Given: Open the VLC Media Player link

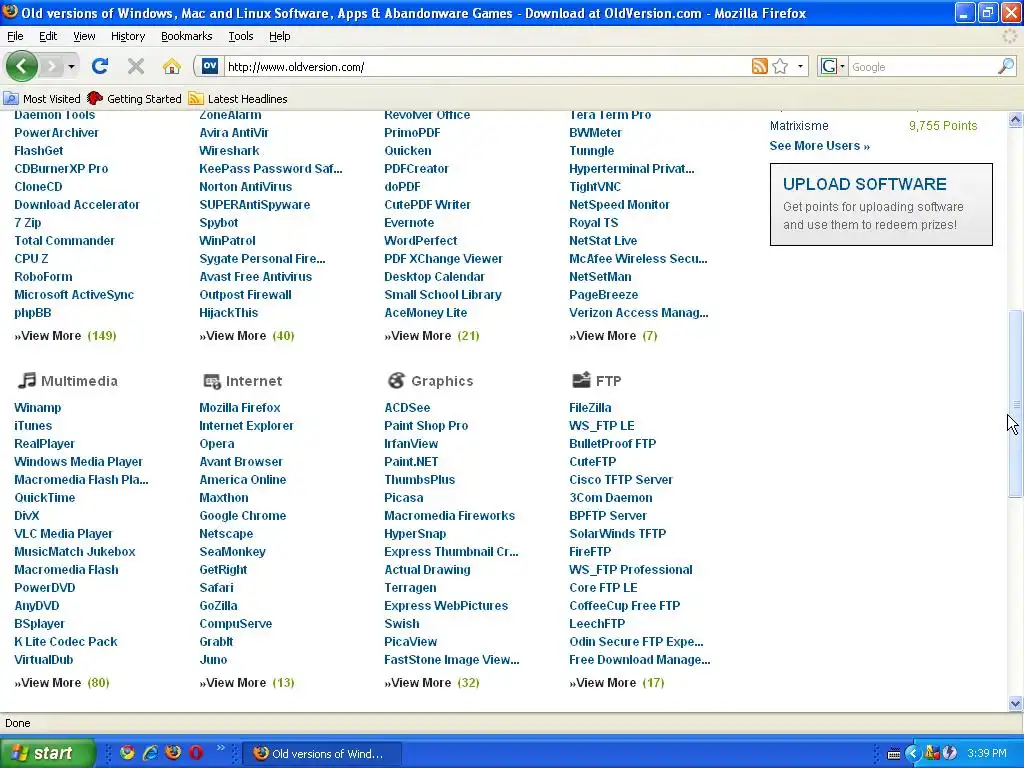Looking at the screenshot, I should (x=63, y=534).
